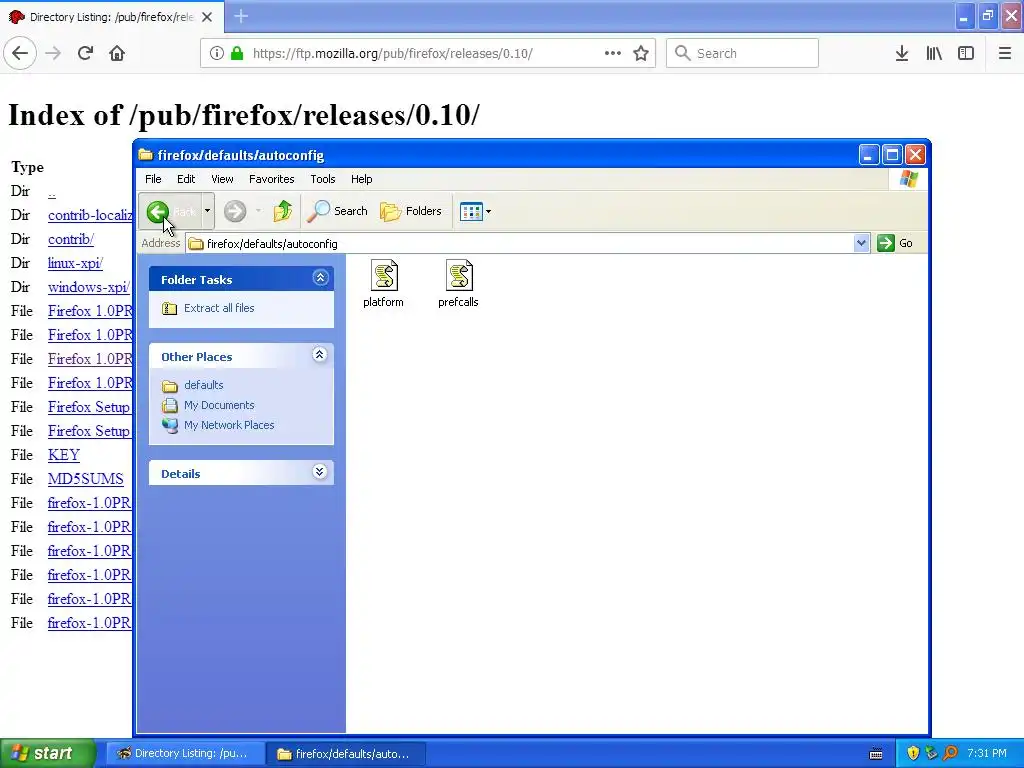Viewport: 1024px width, 768px height.
Task: Open the contrib-localized directory link
Action: 90,216
